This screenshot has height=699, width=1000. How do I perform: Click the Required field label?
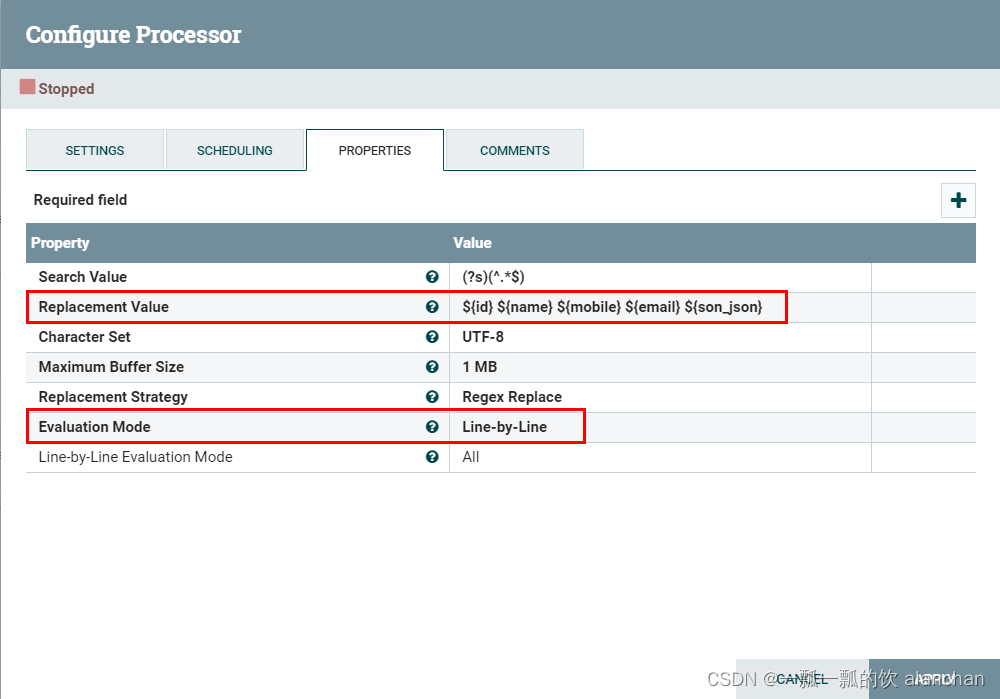click(x=80, y=200)
